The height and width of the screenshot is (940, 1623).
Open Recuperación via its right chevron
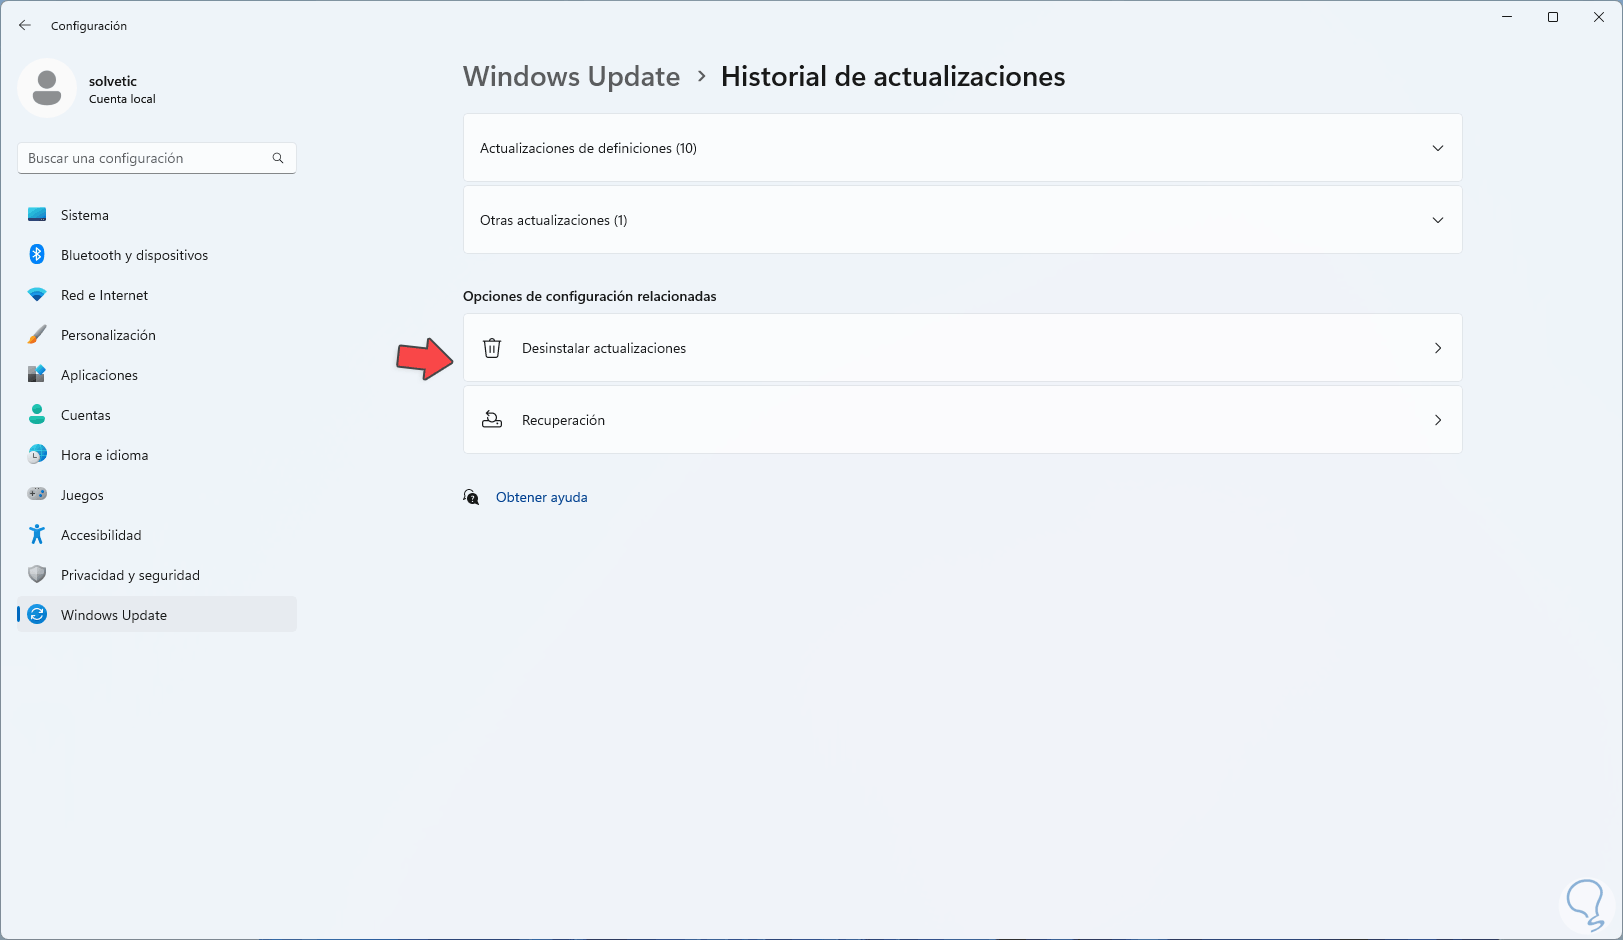pyautogui.click(x=1438, y=420)
